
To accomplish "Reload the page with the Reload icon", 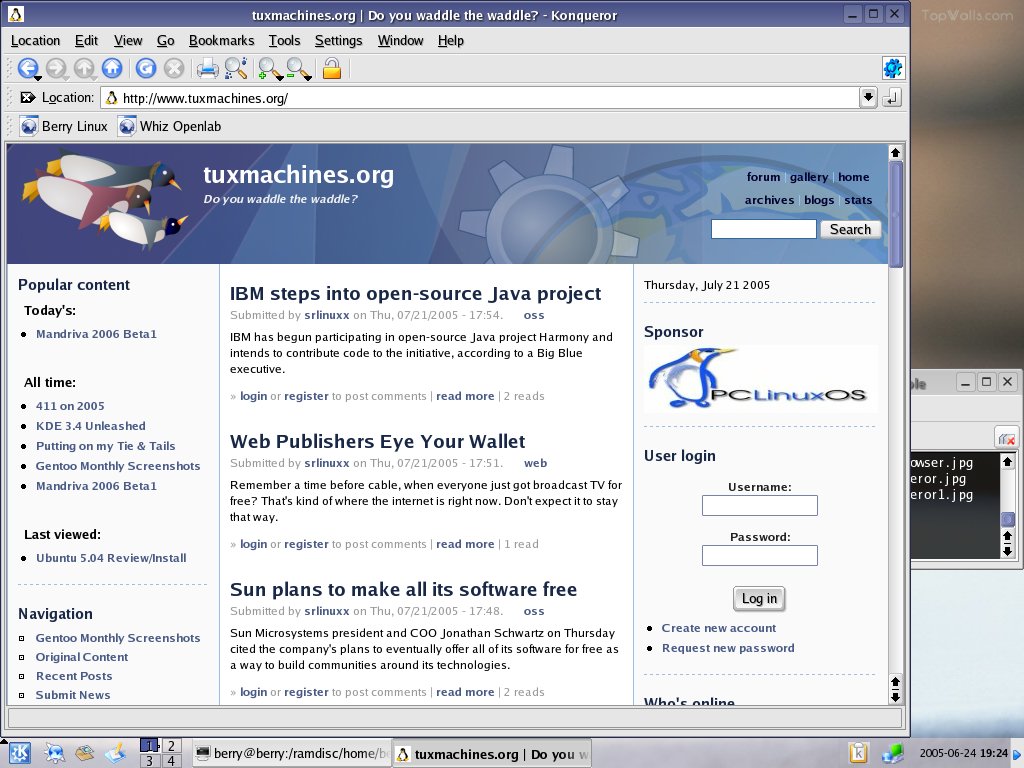I will point(146,68).
